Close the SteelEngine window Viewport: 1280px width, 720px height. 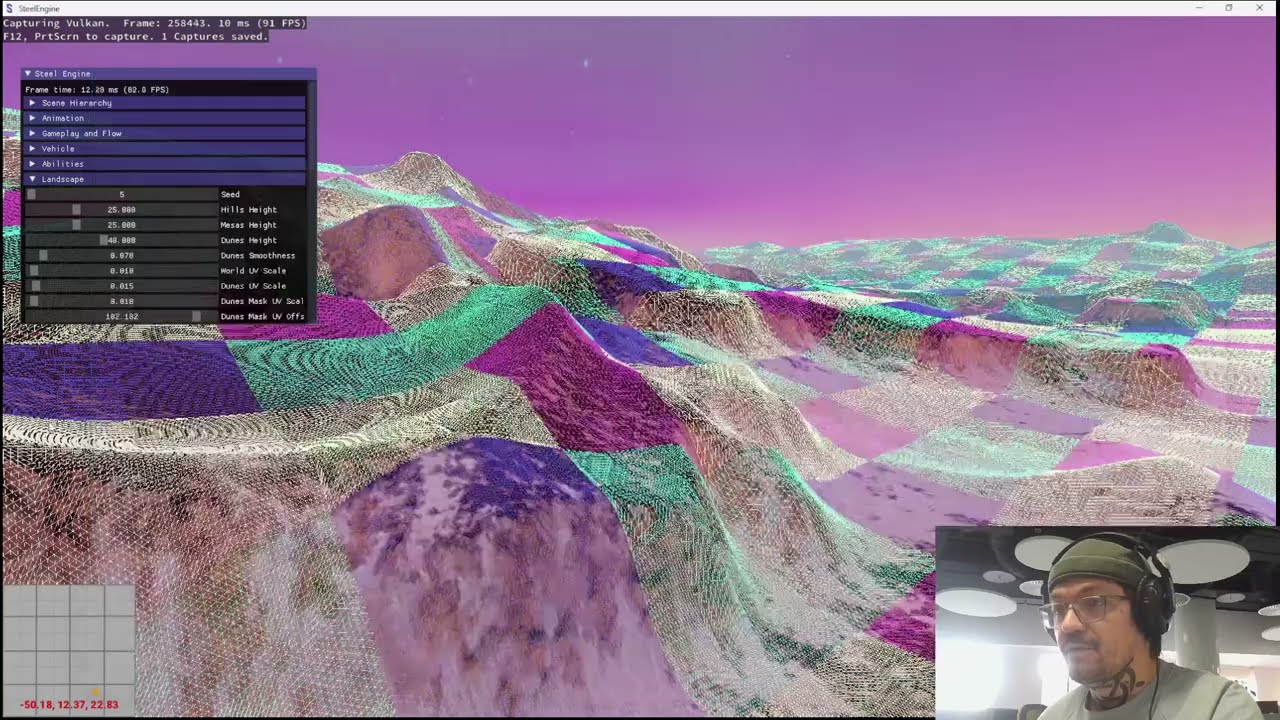click(1259, 8)
